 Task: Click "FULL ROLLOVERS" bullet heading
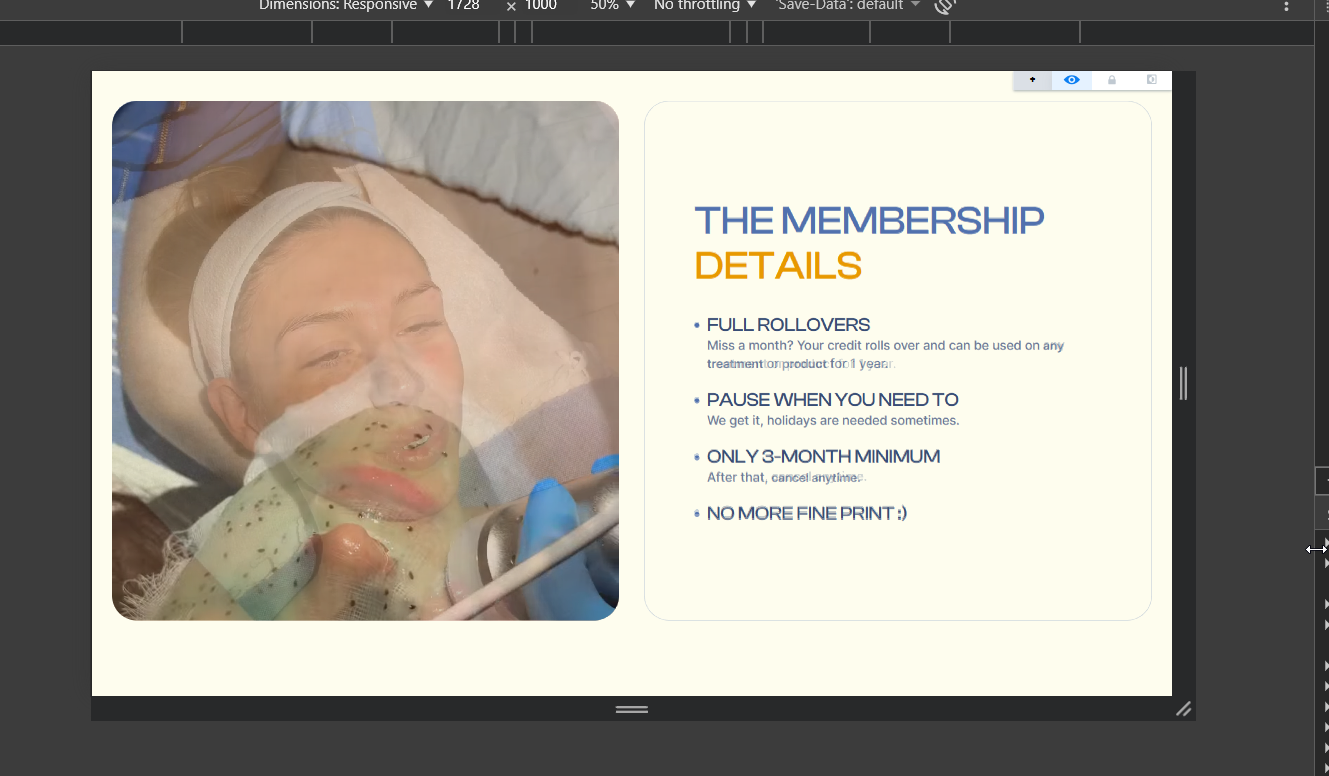tap(788, 325)
